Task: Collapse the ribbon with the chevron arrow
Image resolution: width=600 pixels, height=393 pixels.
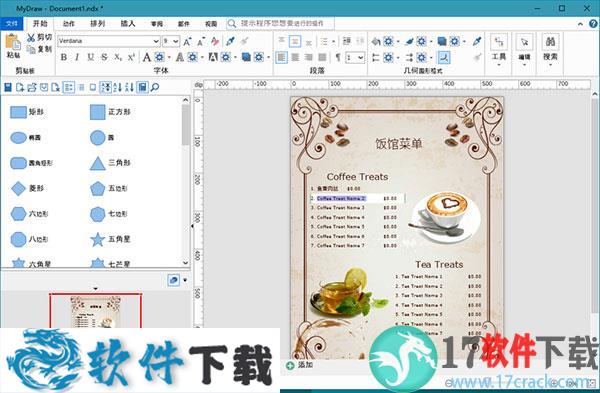Action: pyautogui.click(x=580, y=24)
